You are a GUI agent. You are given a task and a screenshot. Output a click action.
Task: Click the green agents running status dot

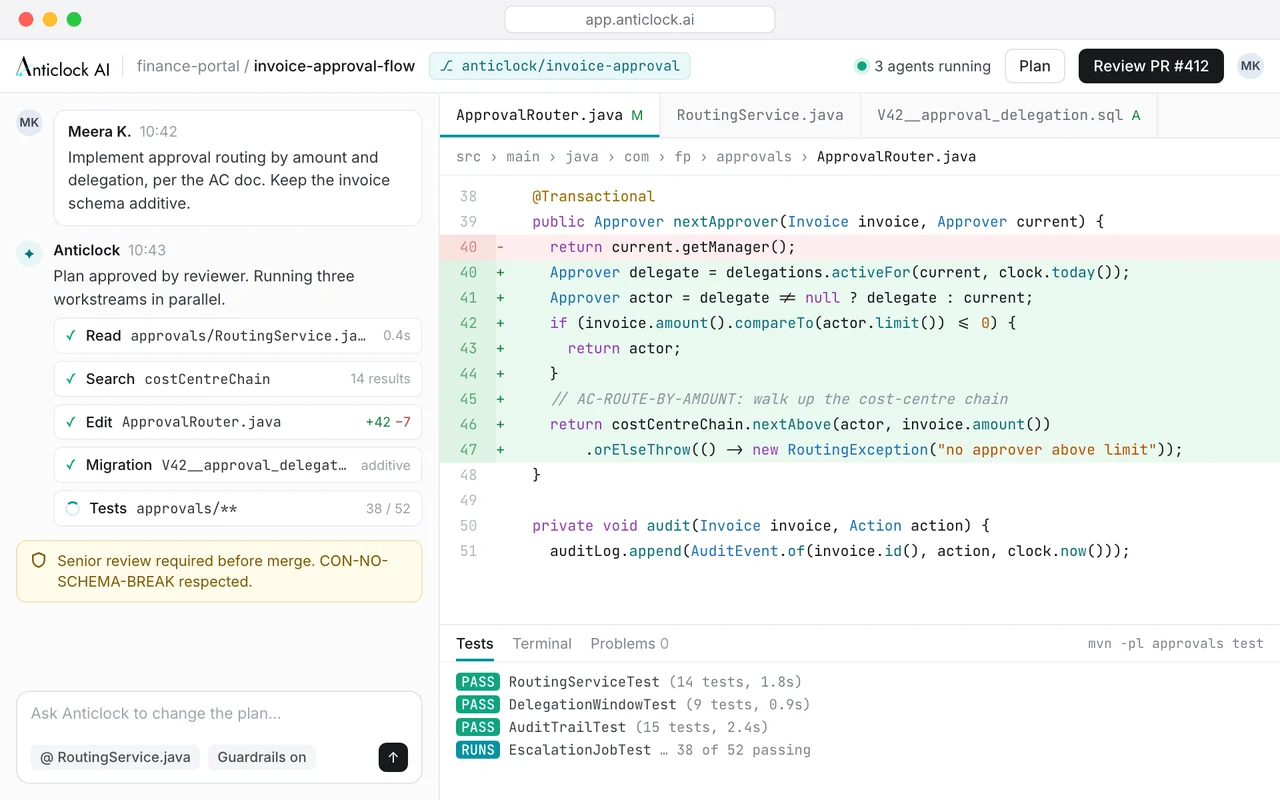861,66
